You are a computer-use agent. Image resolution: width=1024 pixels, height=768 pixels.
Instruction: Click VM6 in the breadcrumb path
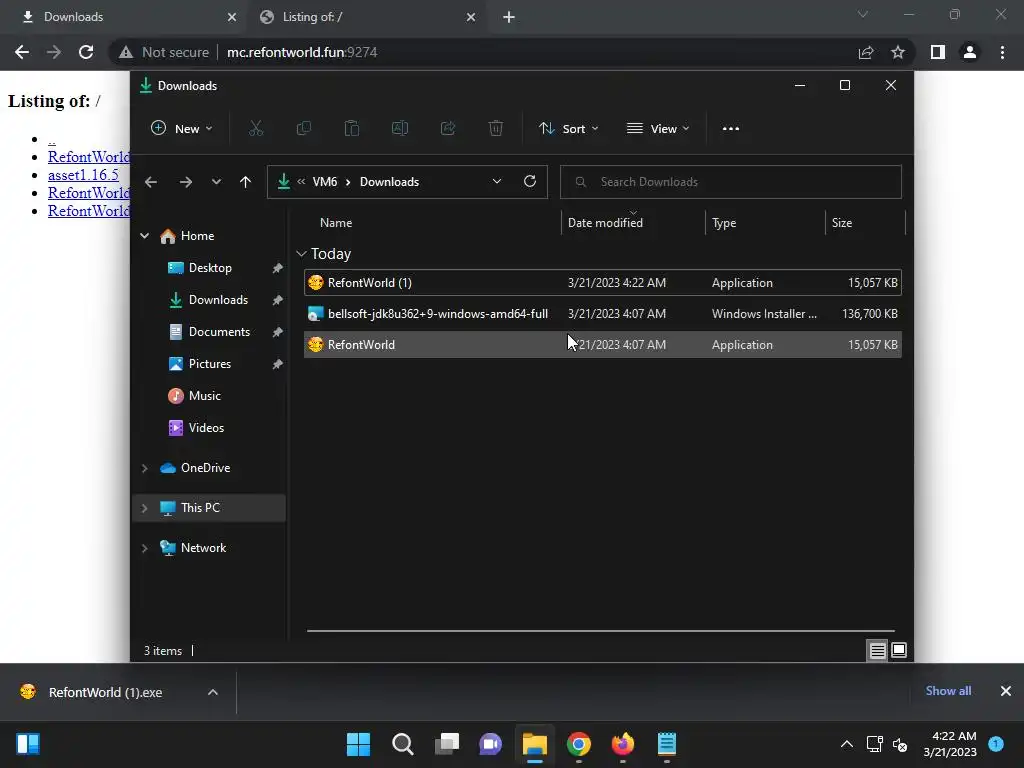coord(325,182)
